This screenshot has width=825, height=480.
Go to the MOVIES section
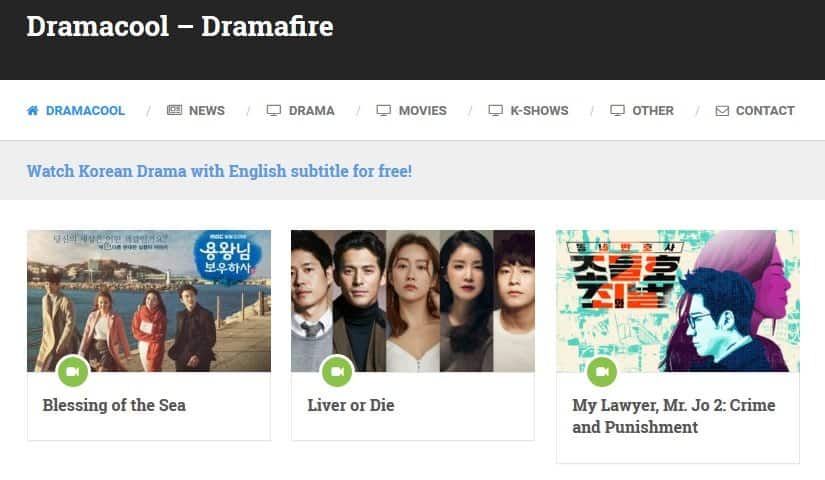coord(422,111)
